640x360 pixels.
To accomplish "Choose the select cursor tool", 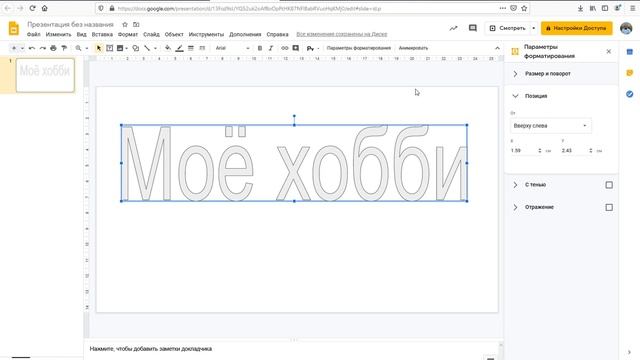I will click(98, 48).
